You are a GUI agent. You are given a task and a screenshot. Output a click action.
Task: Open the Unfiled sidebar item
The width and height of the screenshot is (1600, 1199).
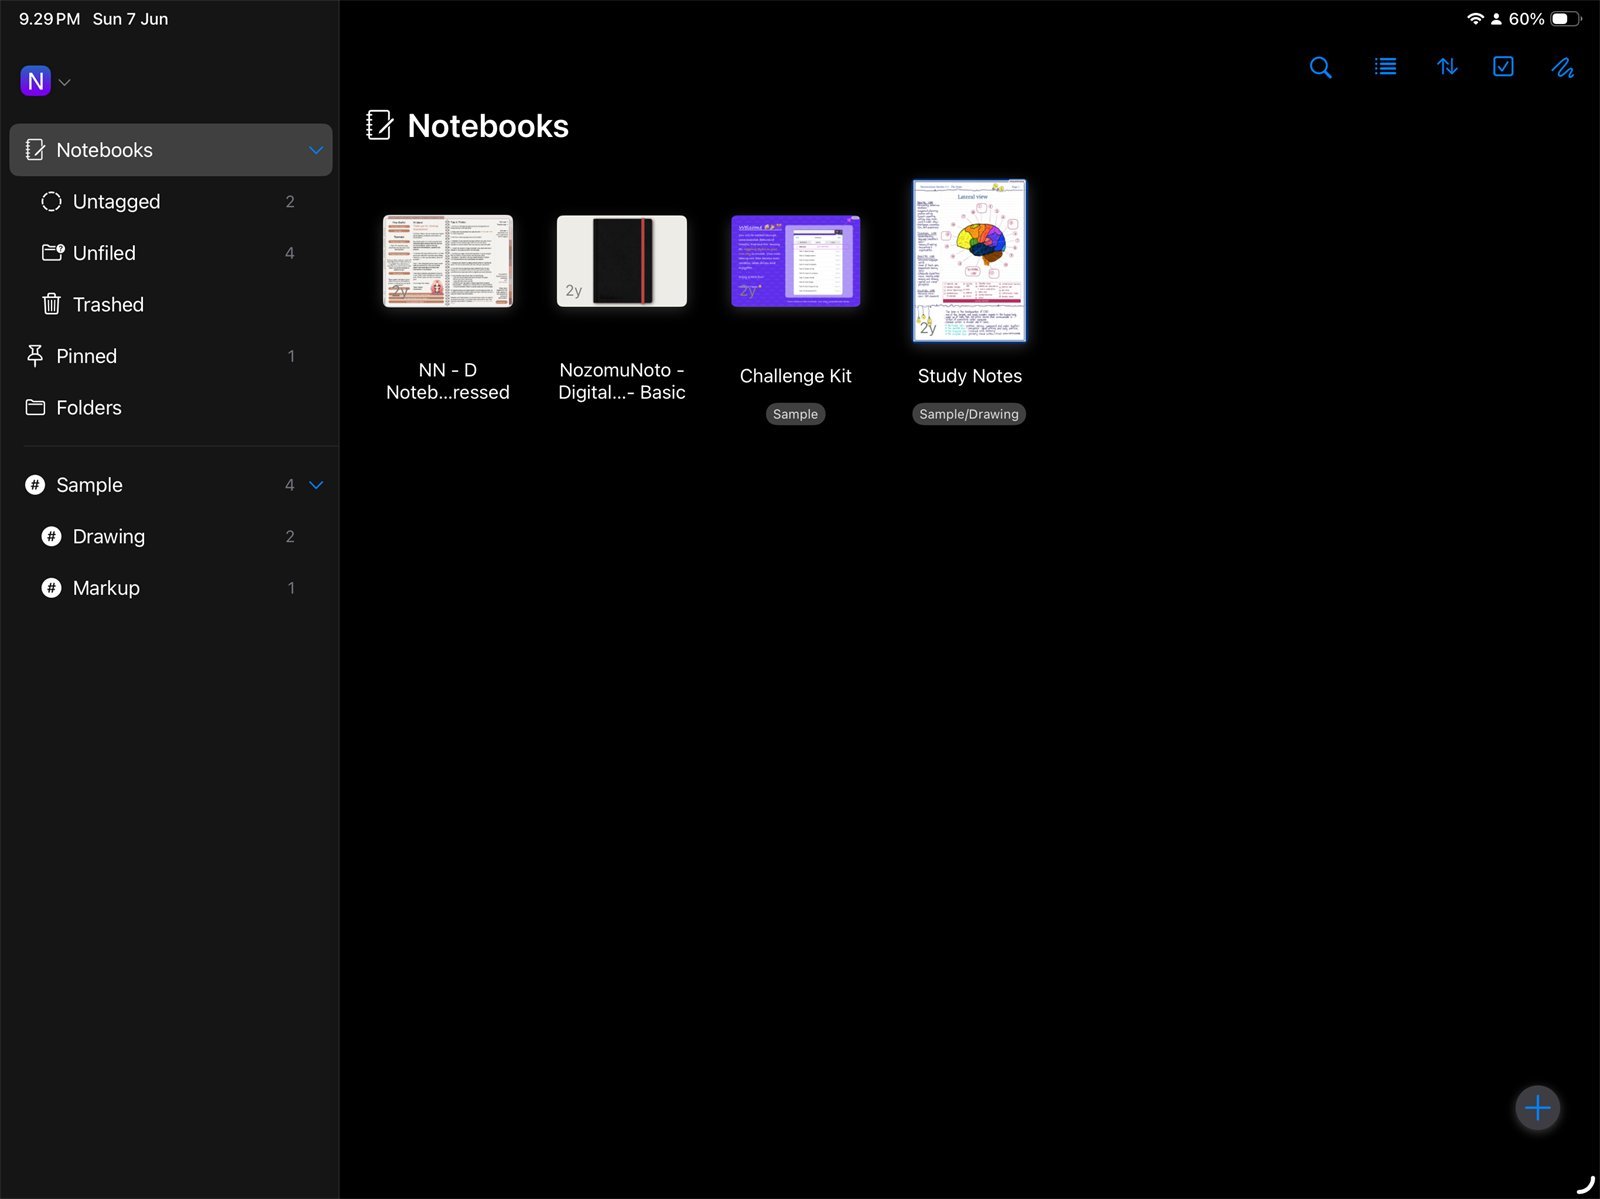tap(171, 253)
